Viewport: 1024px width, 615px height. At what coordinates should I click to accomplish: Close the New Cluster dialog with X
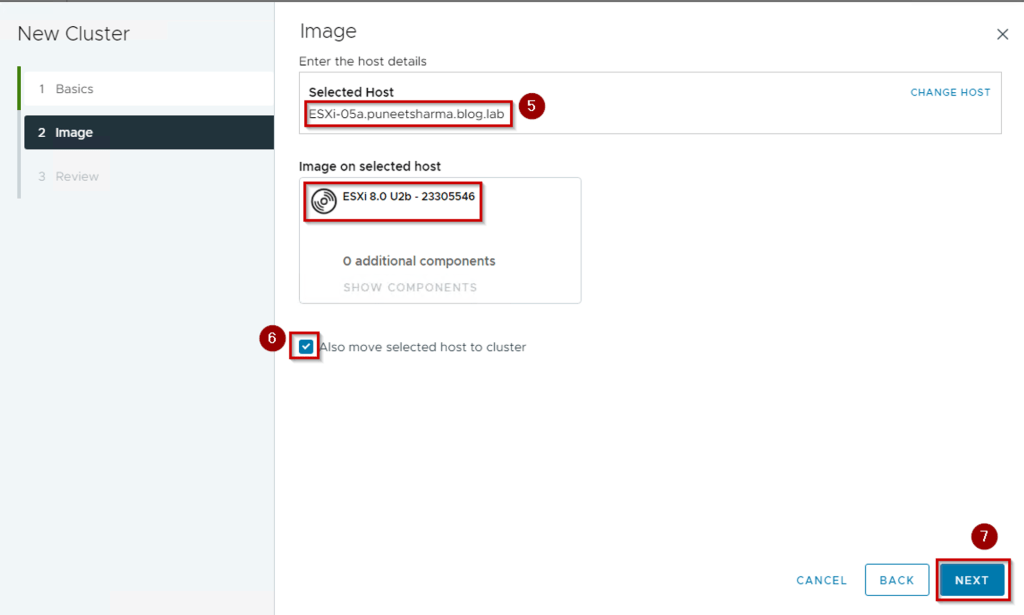(1002, 34)
